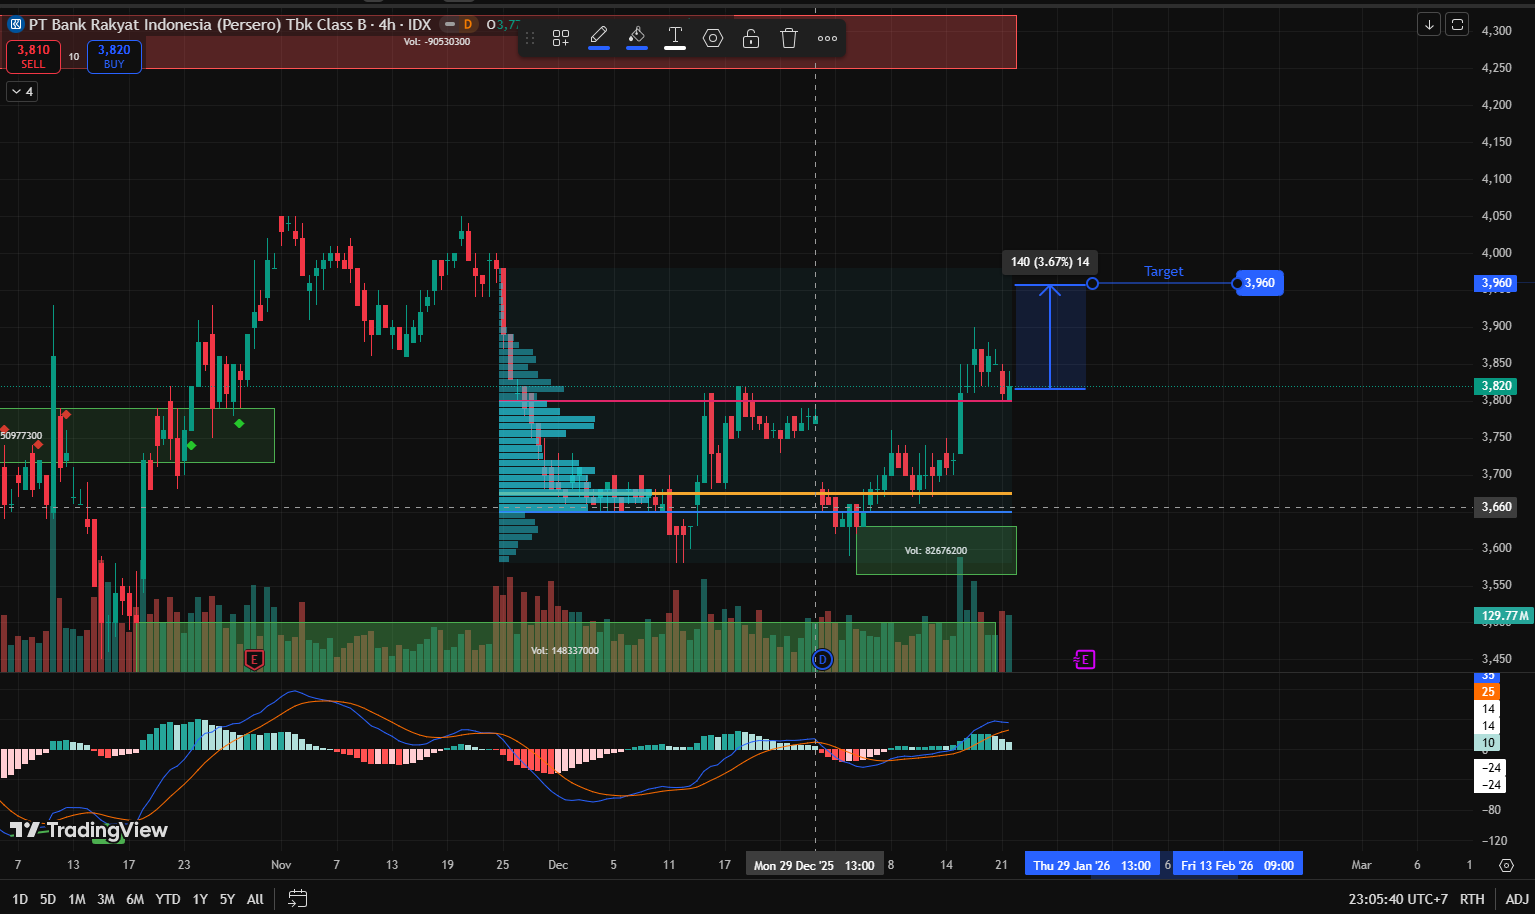Click the blue D dividend marker

coord(822,659)
